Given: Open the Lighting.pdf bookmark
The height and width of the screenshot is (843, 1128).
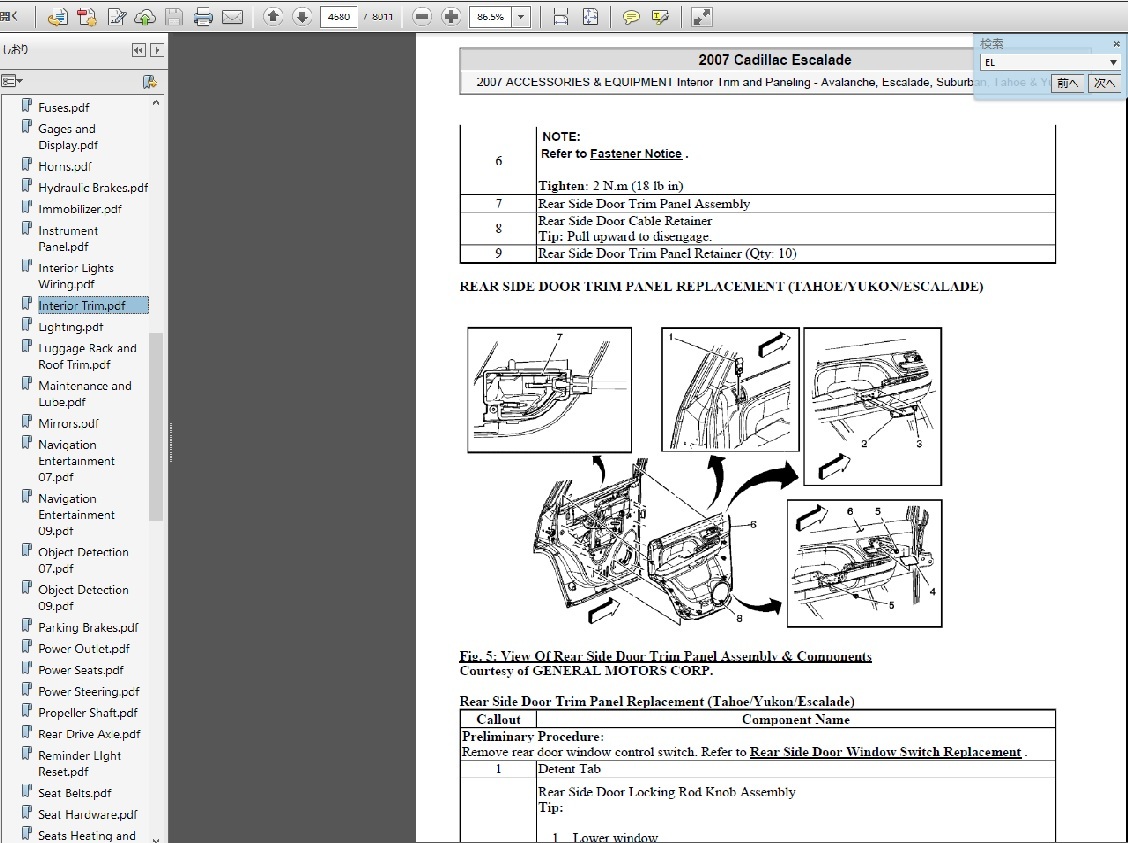Looking at the screenshot, I should point(70,327).
